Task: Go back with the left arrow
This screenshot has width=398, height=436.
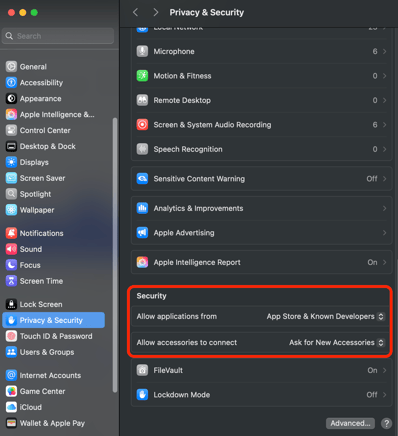Action: pyautogui.click(x=135, y=12)
